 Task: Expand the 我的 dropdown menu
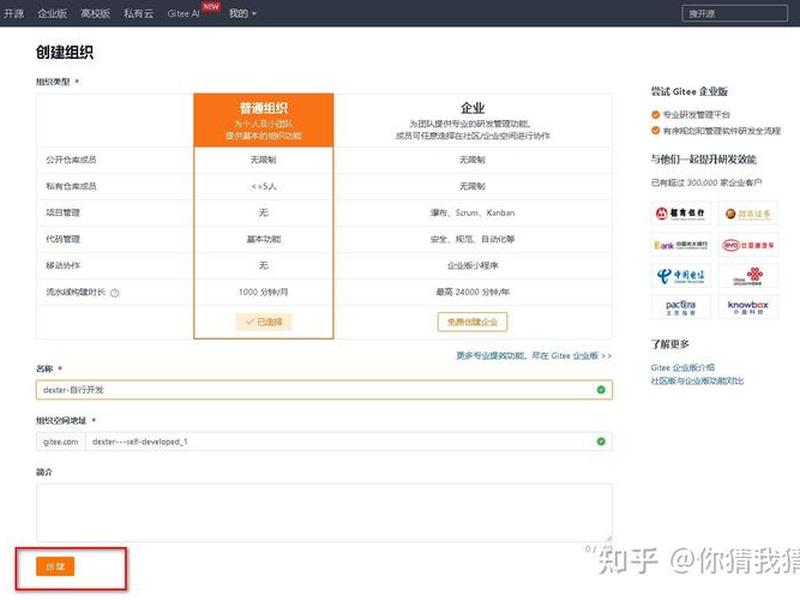click(242, 13)
